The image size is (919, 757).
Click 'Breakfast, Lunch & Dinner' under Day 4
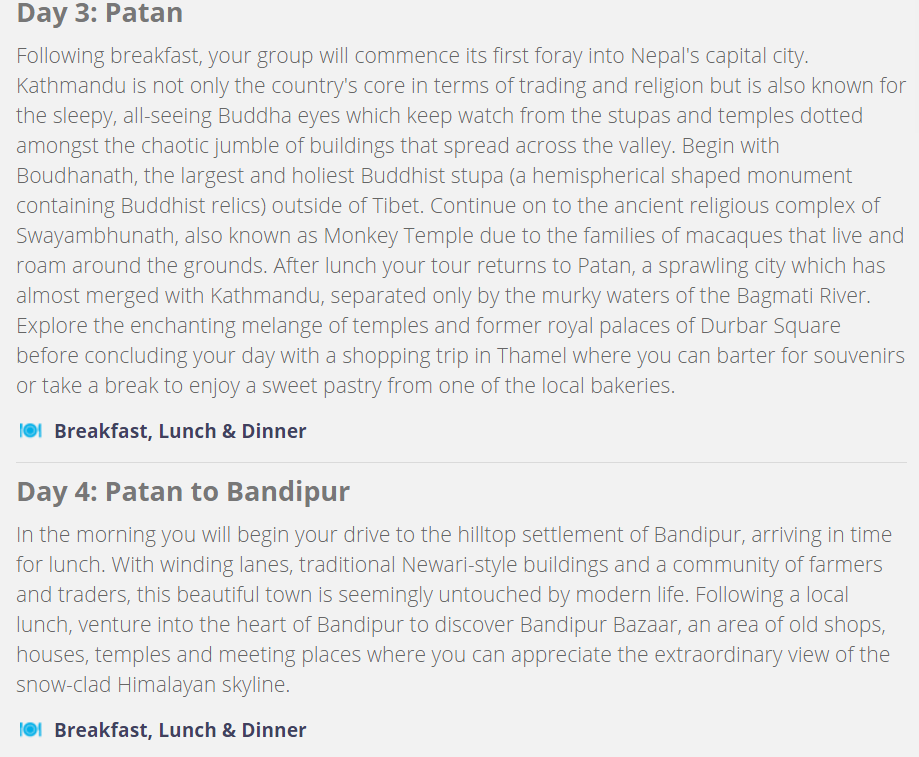(x=180, y=730)
